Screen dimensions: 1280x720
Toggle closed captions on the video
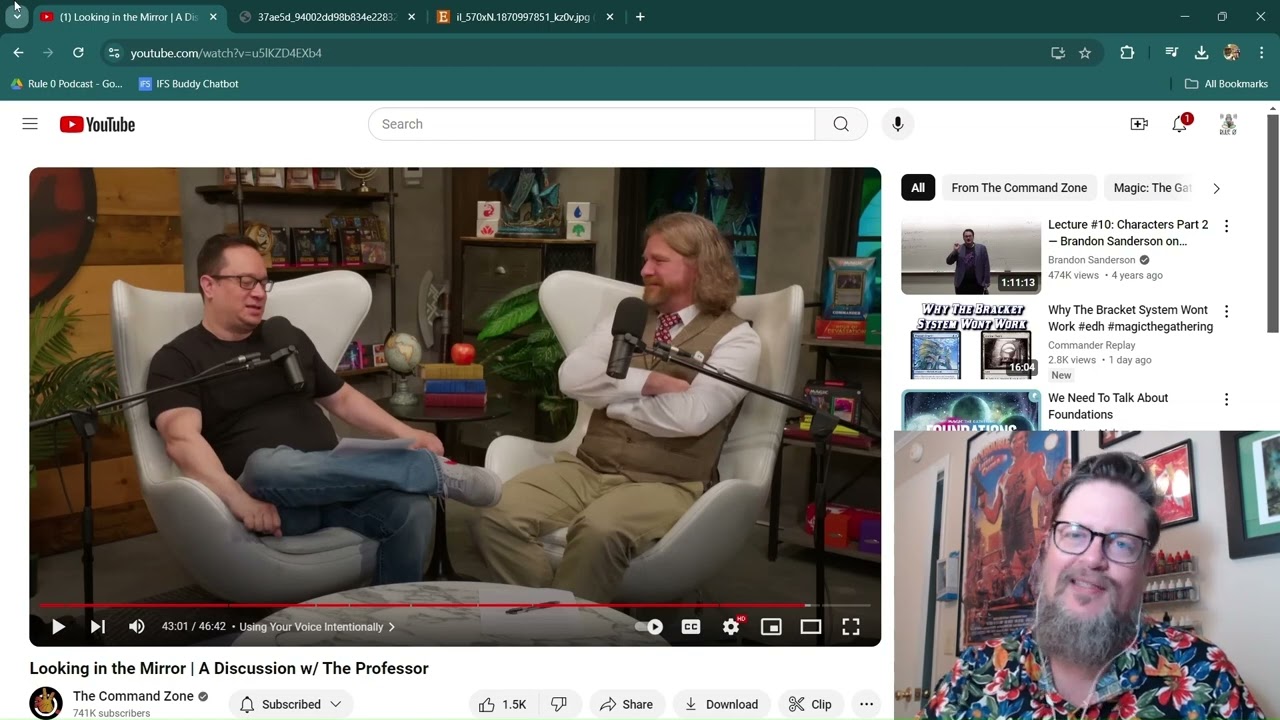pyautogui.click(x=691, y=627)
